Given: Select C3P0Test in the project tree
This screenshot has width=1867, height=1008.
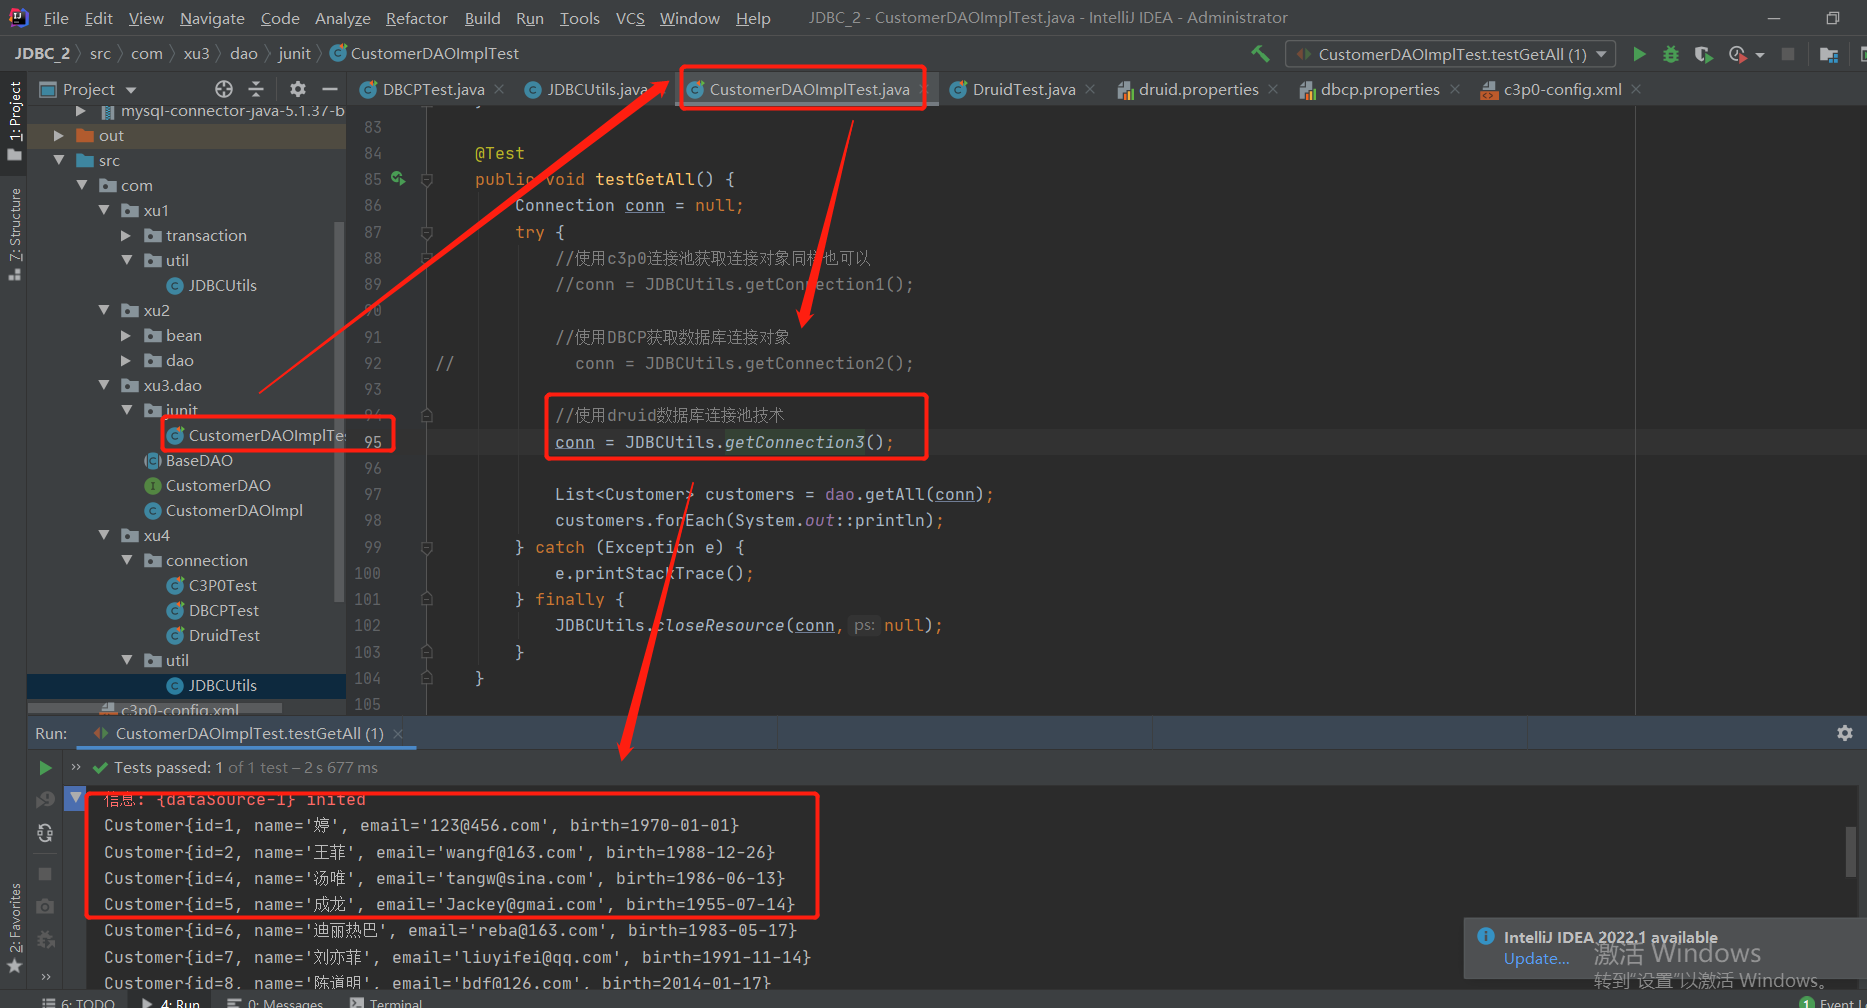Looking at the screenshot, I should tap(223, 585).
